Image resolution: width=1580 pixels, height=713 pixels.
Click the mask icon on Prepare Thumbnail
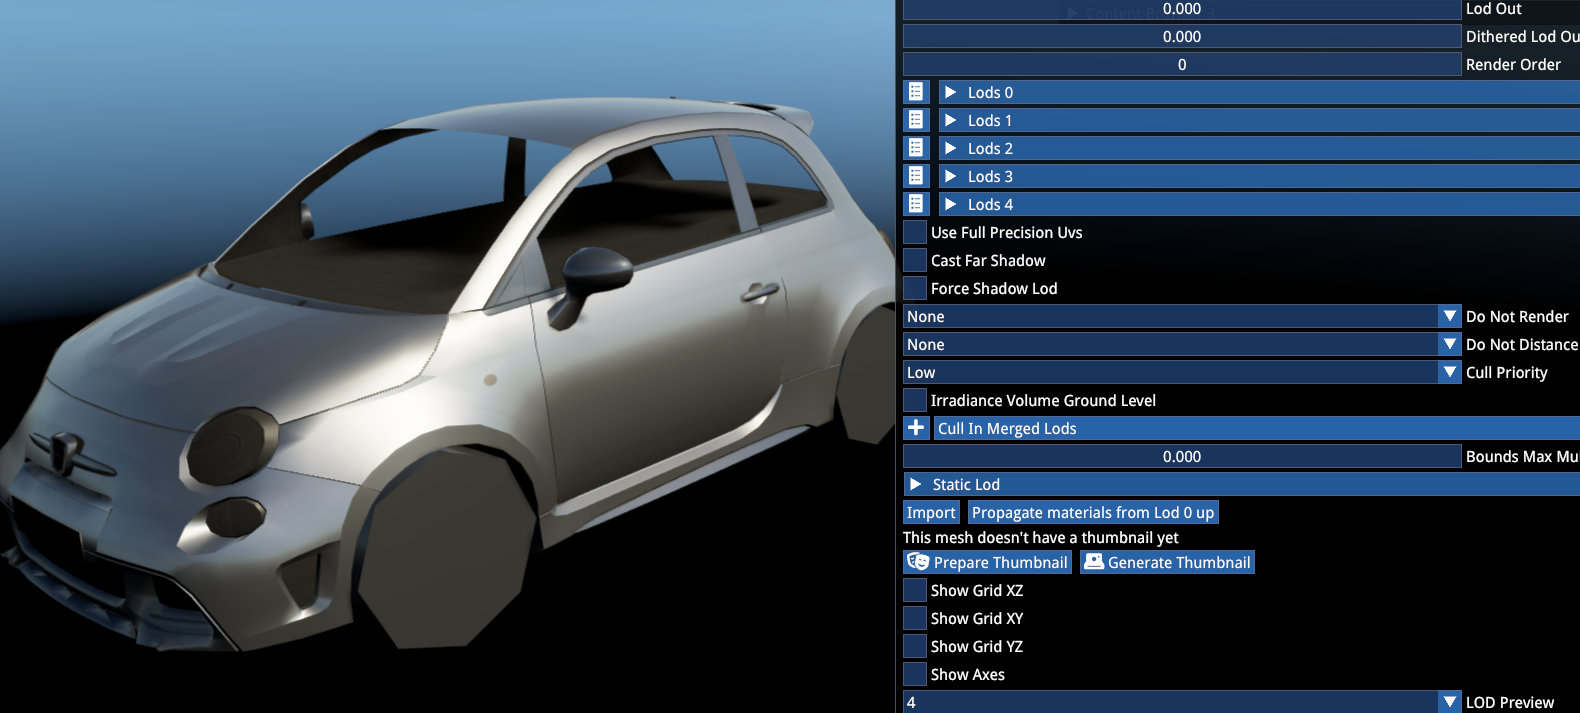[918, 562]
